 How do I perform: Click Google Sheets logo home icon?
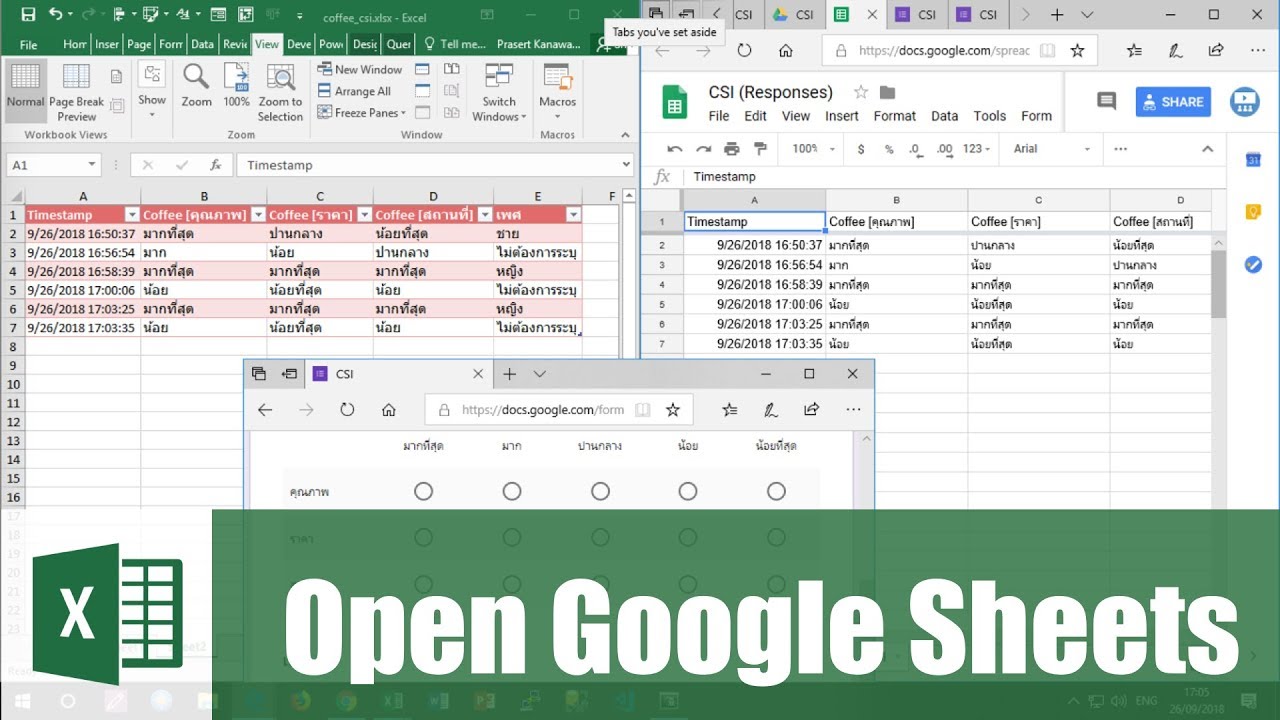pos(674,103)
